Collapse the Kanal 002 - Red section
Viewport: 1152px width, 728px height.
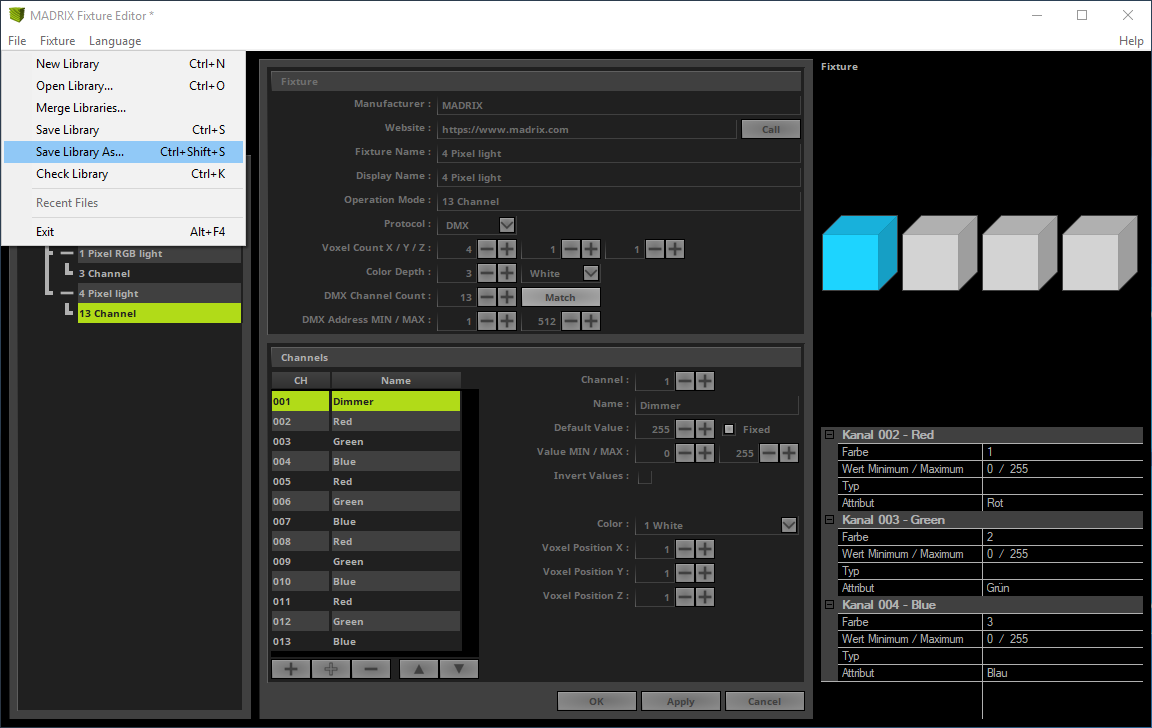(x=829, y=435)
